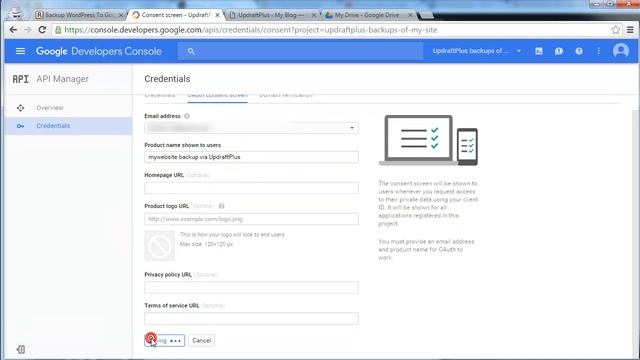The image size is (640, 360).
Task: Click the secure padlock icon
Action: click(x=58, y=30)
